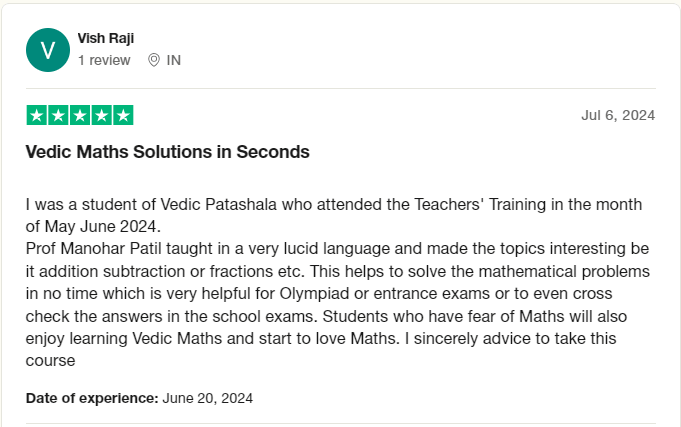Click the final word "course" in the review

(50, 361)
